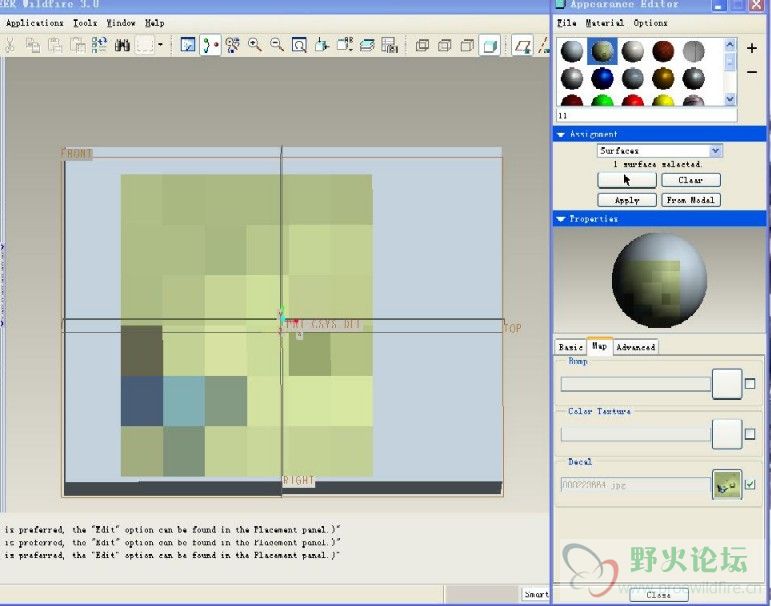Remove appearance with minus icon
This screenshot has height=606, width=771.
(x=752, y=72)
